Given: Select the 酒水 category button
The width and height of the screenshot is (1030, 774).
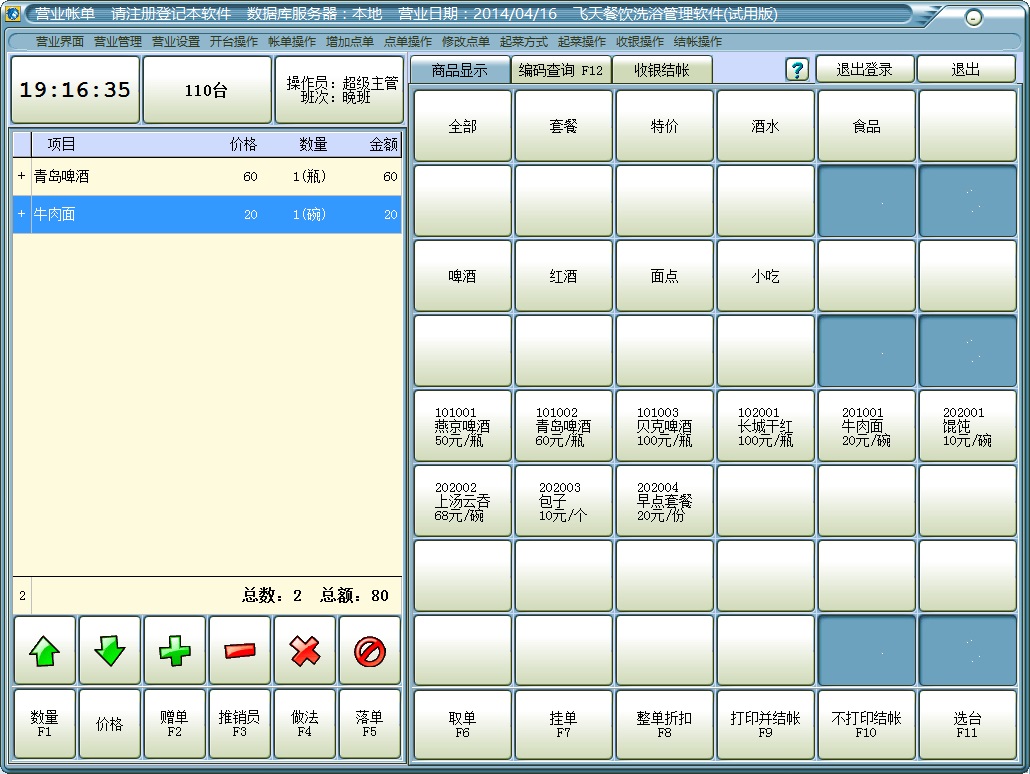Looking at the screenshot, I should (765, 126).
